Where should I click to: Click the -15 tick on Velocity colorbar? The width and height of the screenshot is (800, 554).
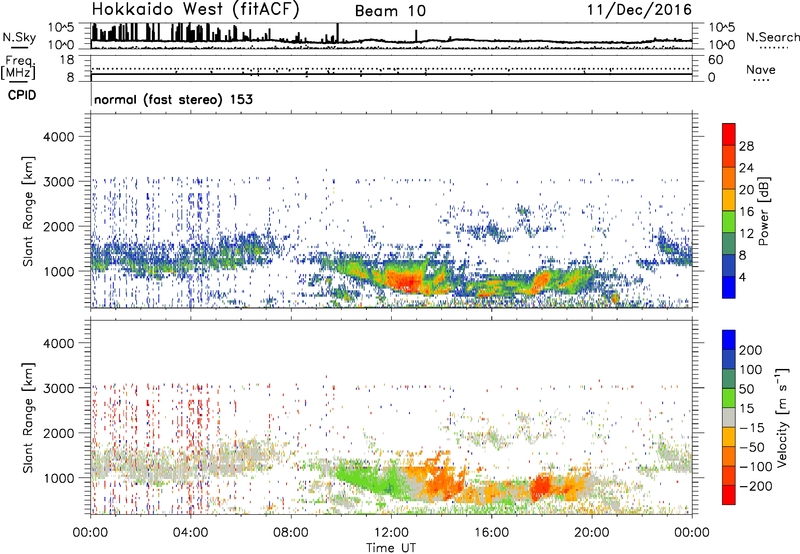(751, 427)
